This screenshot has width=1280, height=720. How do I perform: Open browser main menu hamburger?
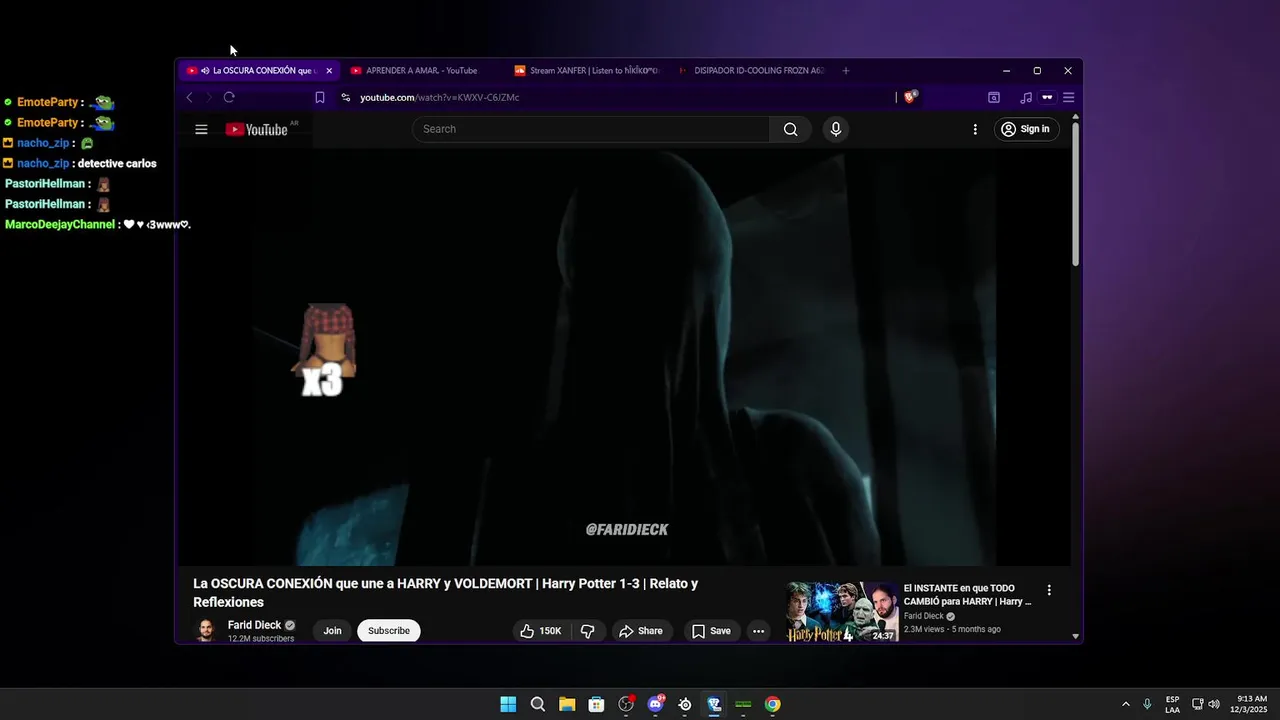[1068, 97]
